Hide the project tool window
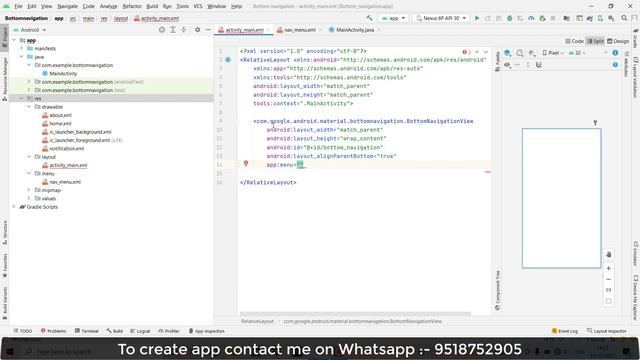This screenshot has width=640, height=360. pyautogui.click(x=208, y=30)
